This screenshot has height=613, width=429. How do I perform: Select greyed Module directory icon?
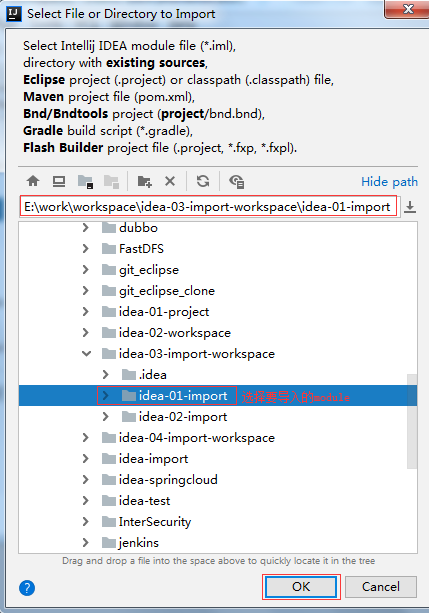tap(111, 181)
